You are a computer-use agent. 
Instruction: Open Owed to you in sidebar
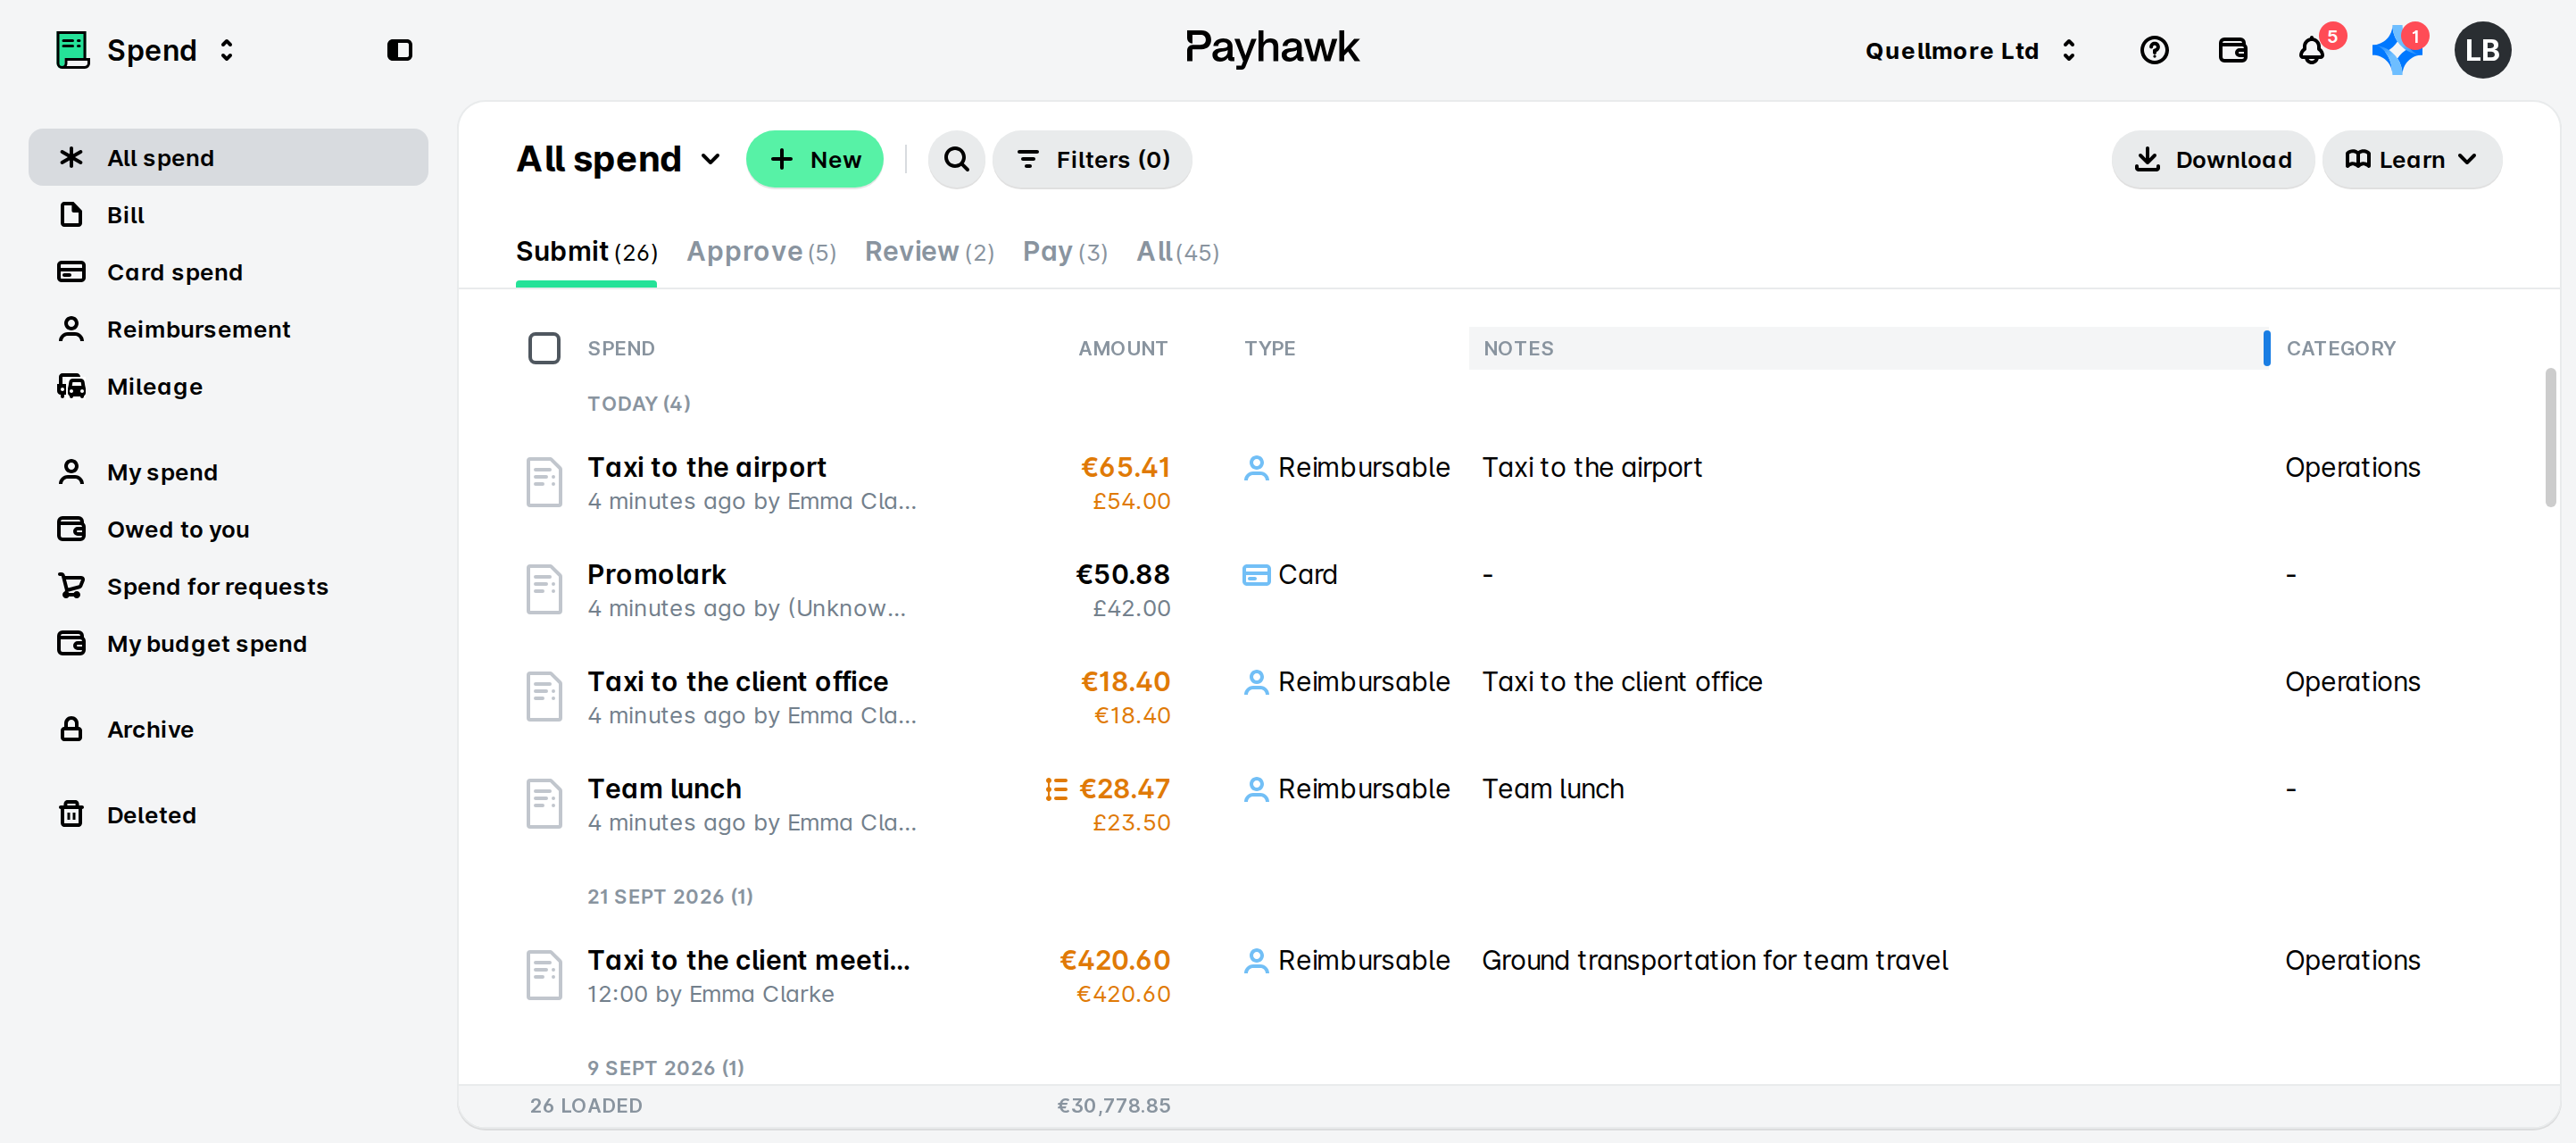coord(228,529)
